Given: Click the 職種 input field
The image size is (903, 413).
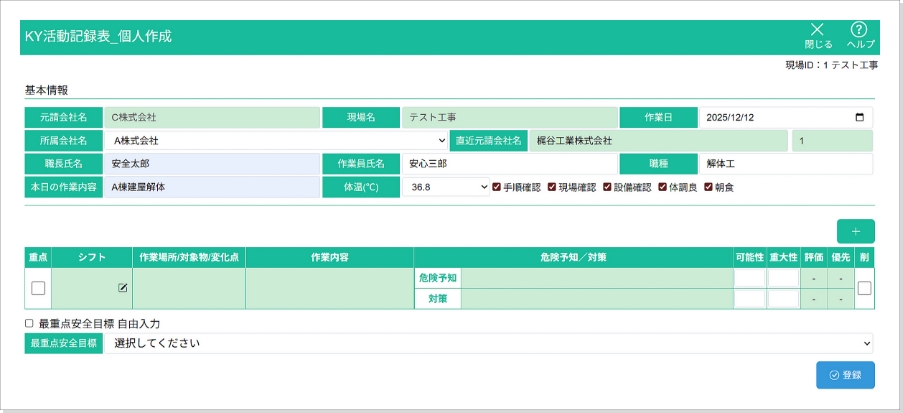Looking at the screenshot, I should pyautogui.click(x=785, y=164).
